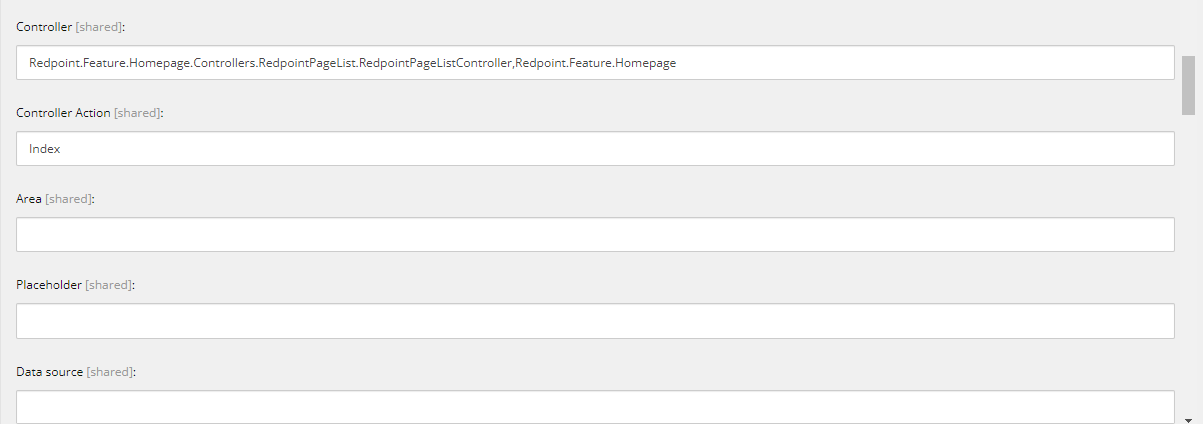
Task: Click the [shared] tag next to Area
Action: pyautogui.click(x=68, y=199)
